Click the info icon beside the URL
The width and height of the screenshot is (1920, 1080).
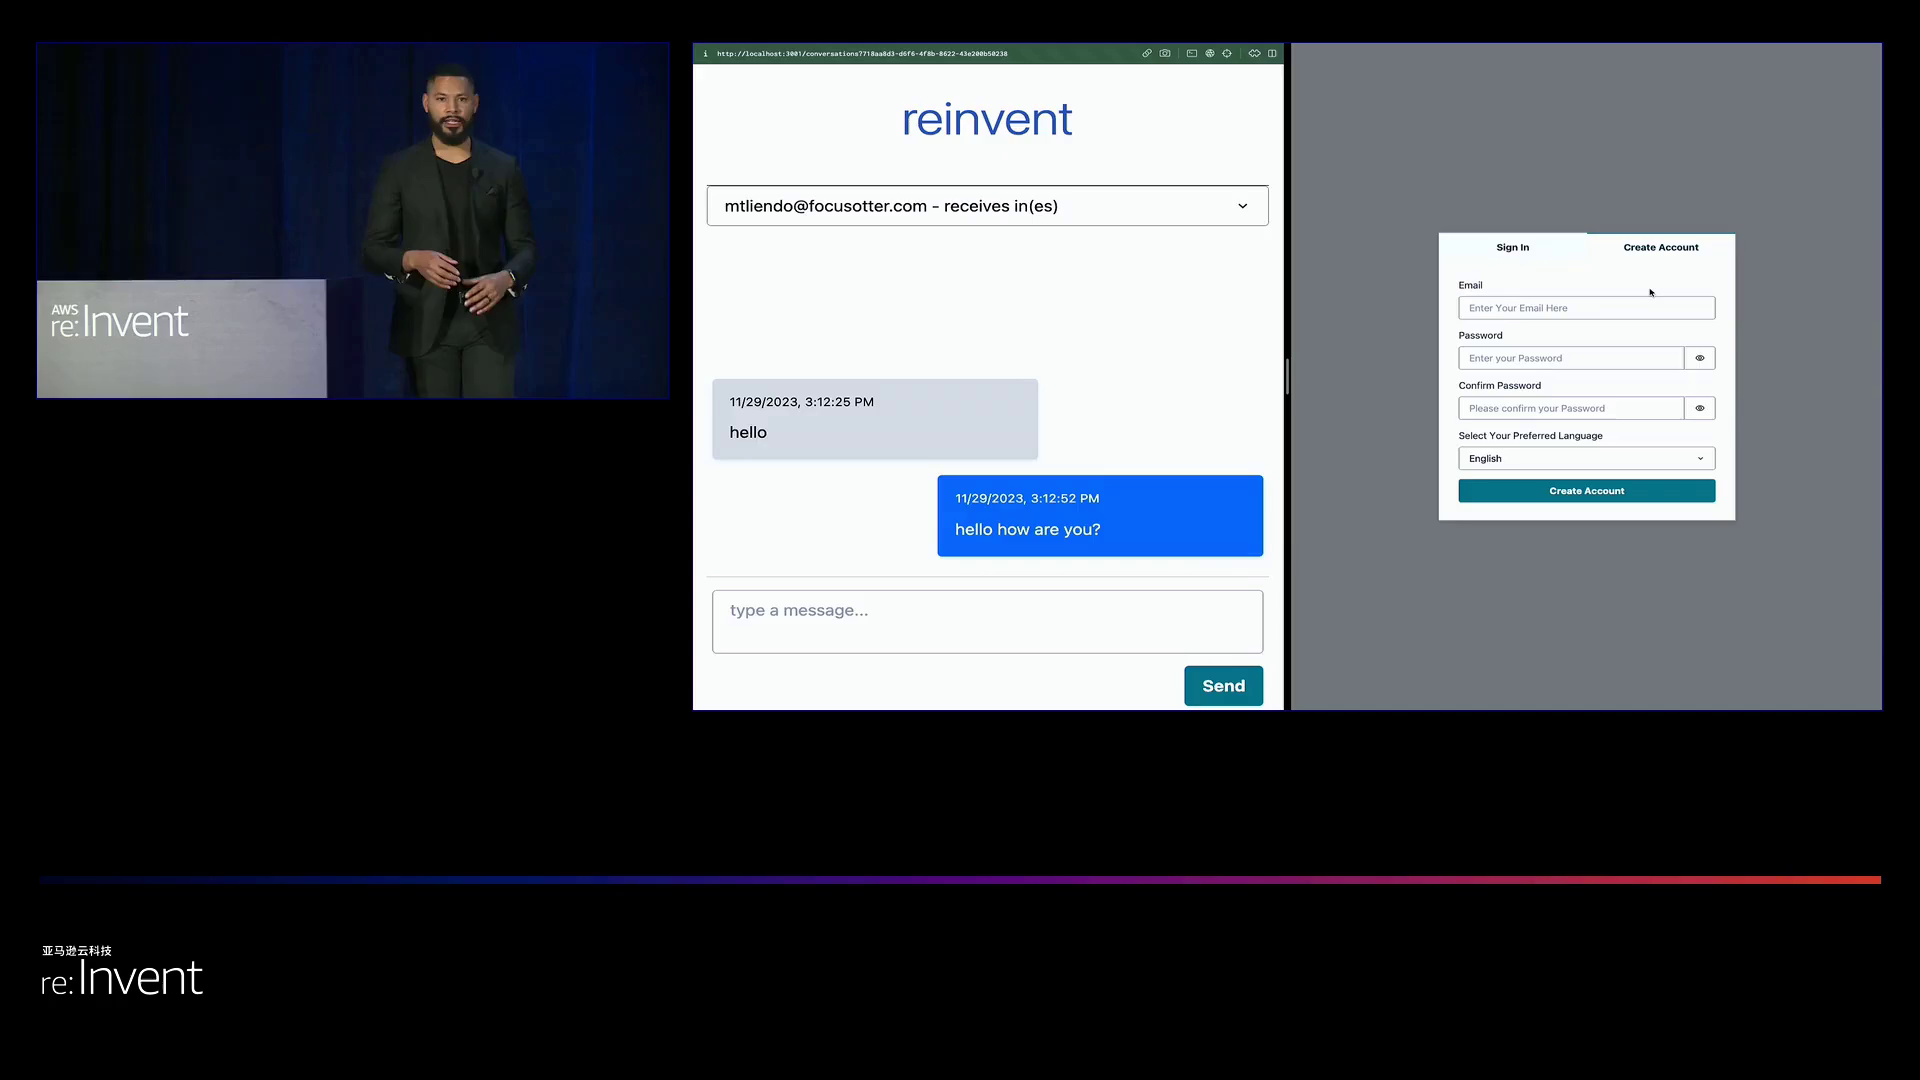coord(705,54)
